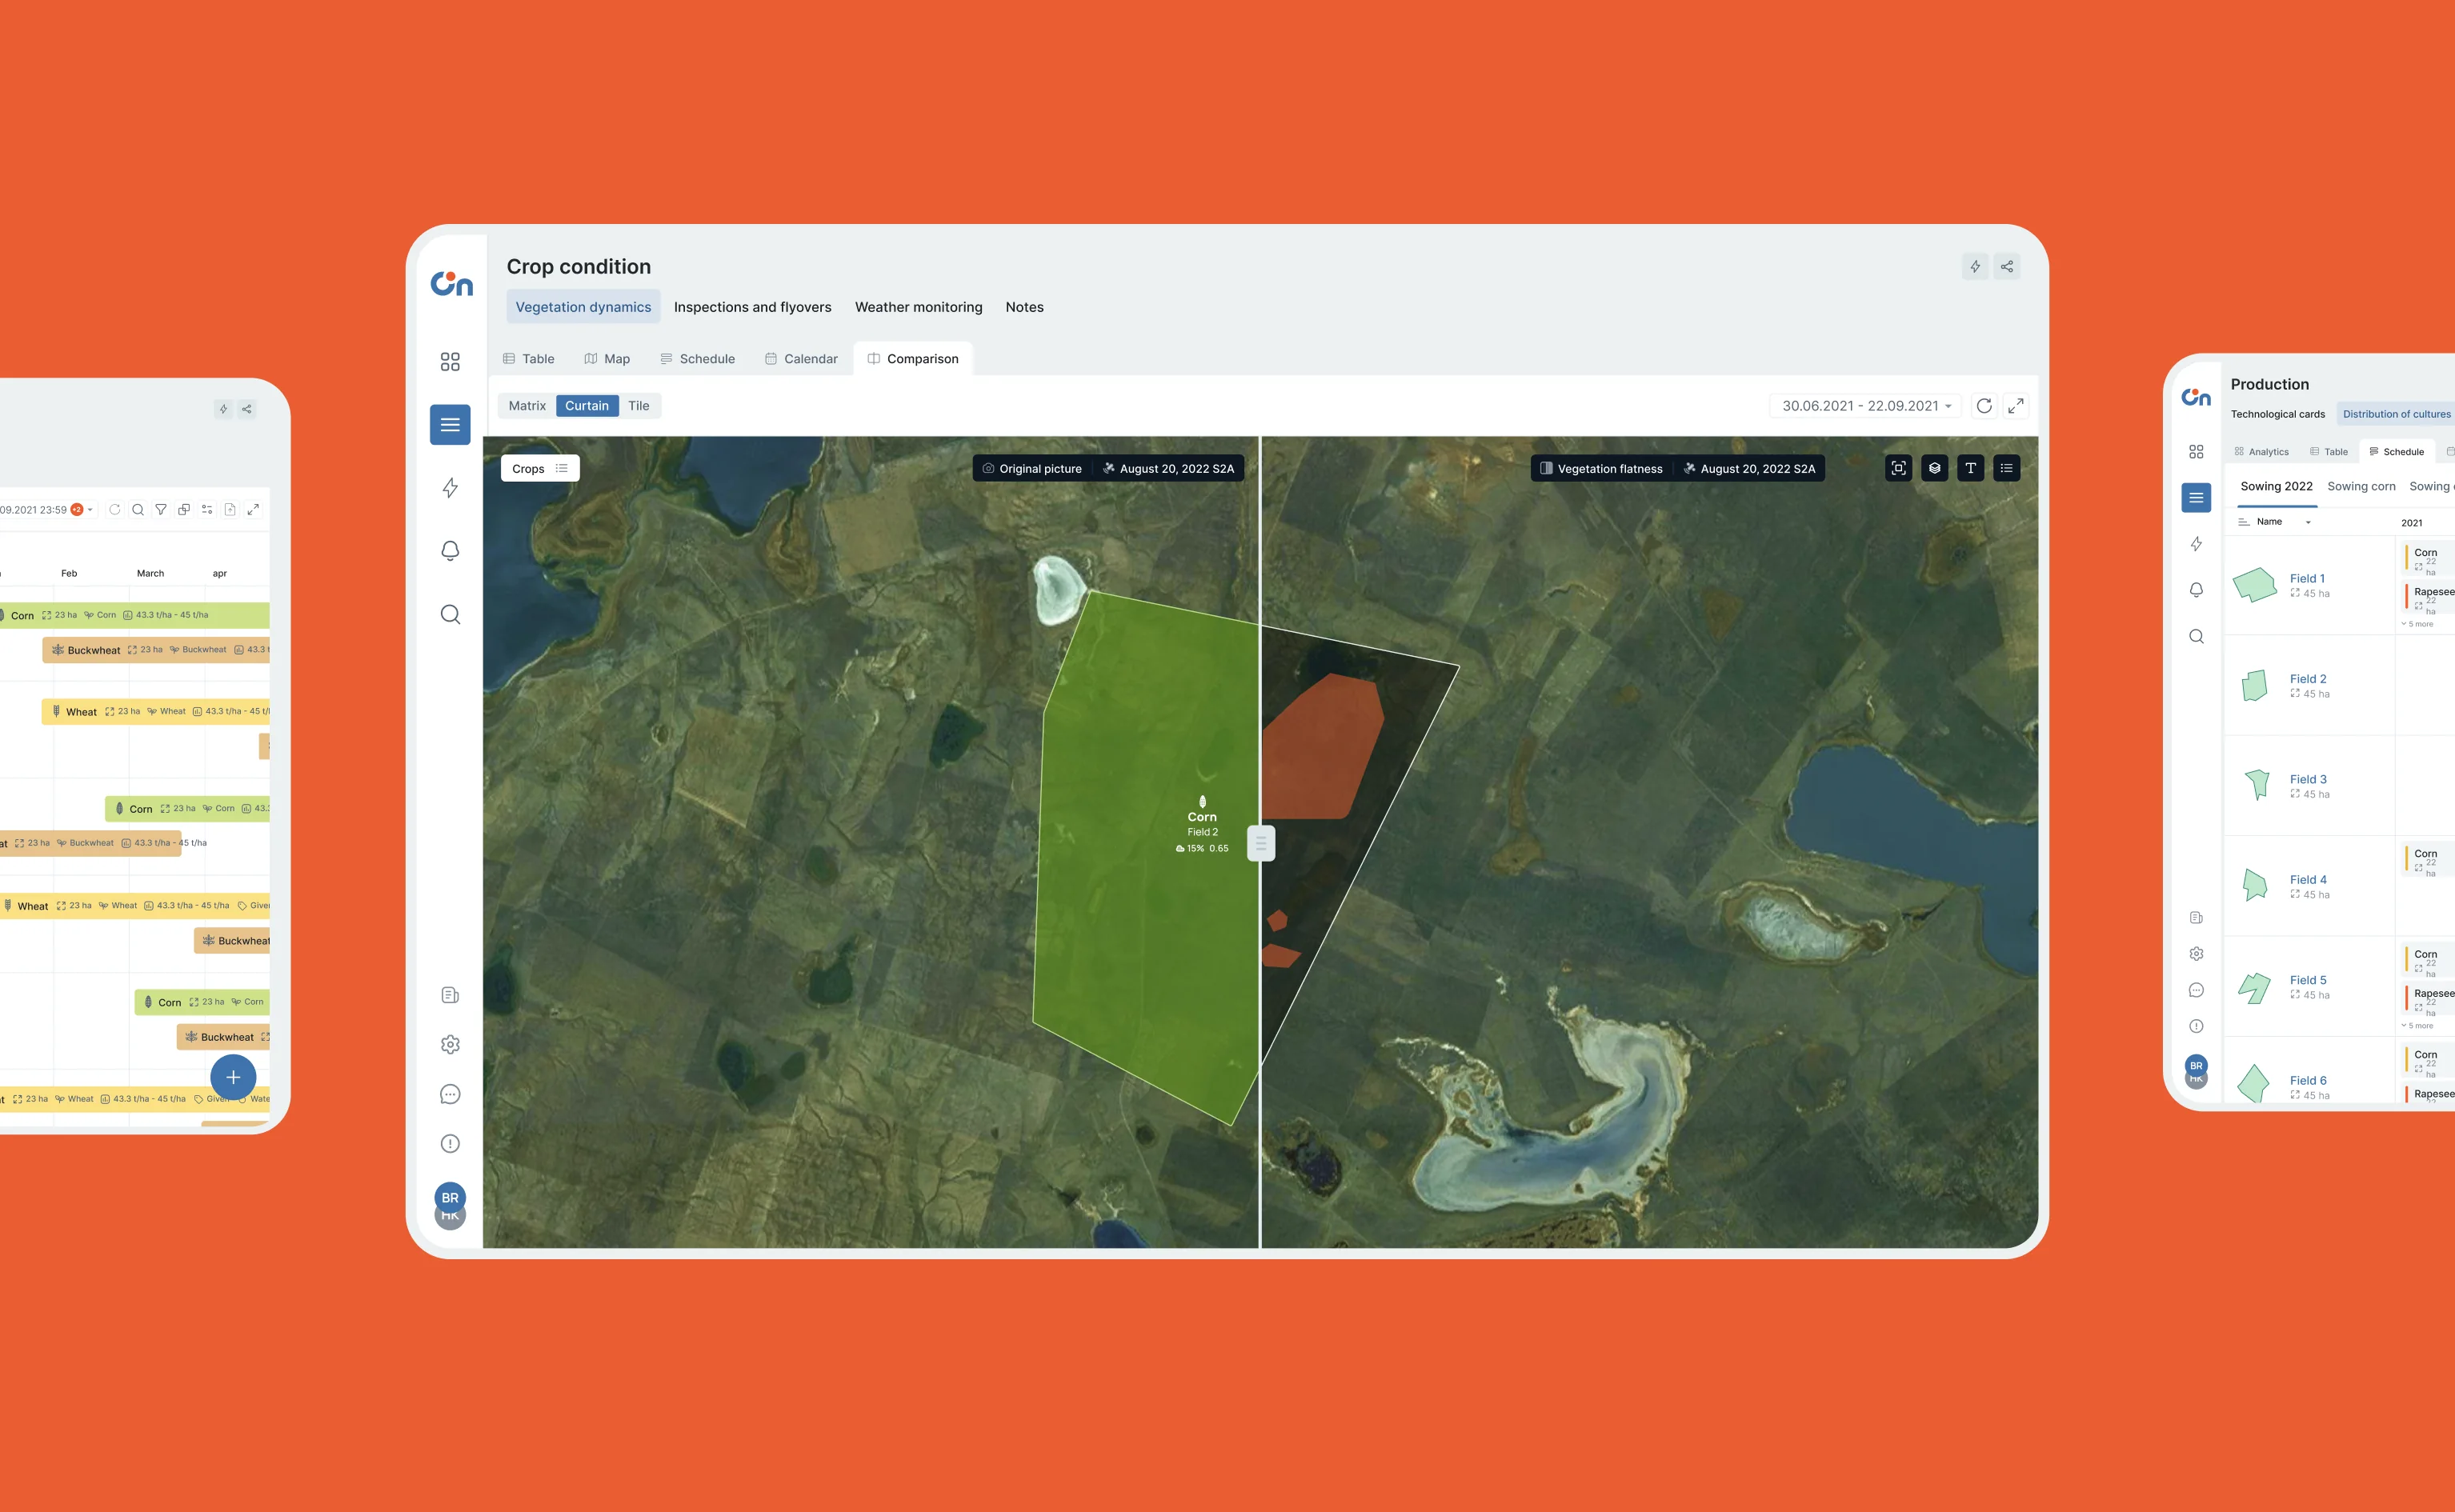Click the fullscreen arrows in the left schedule toolbar
The width and height of the screenshot is (2455, 1512).
(x=253, y=510)
